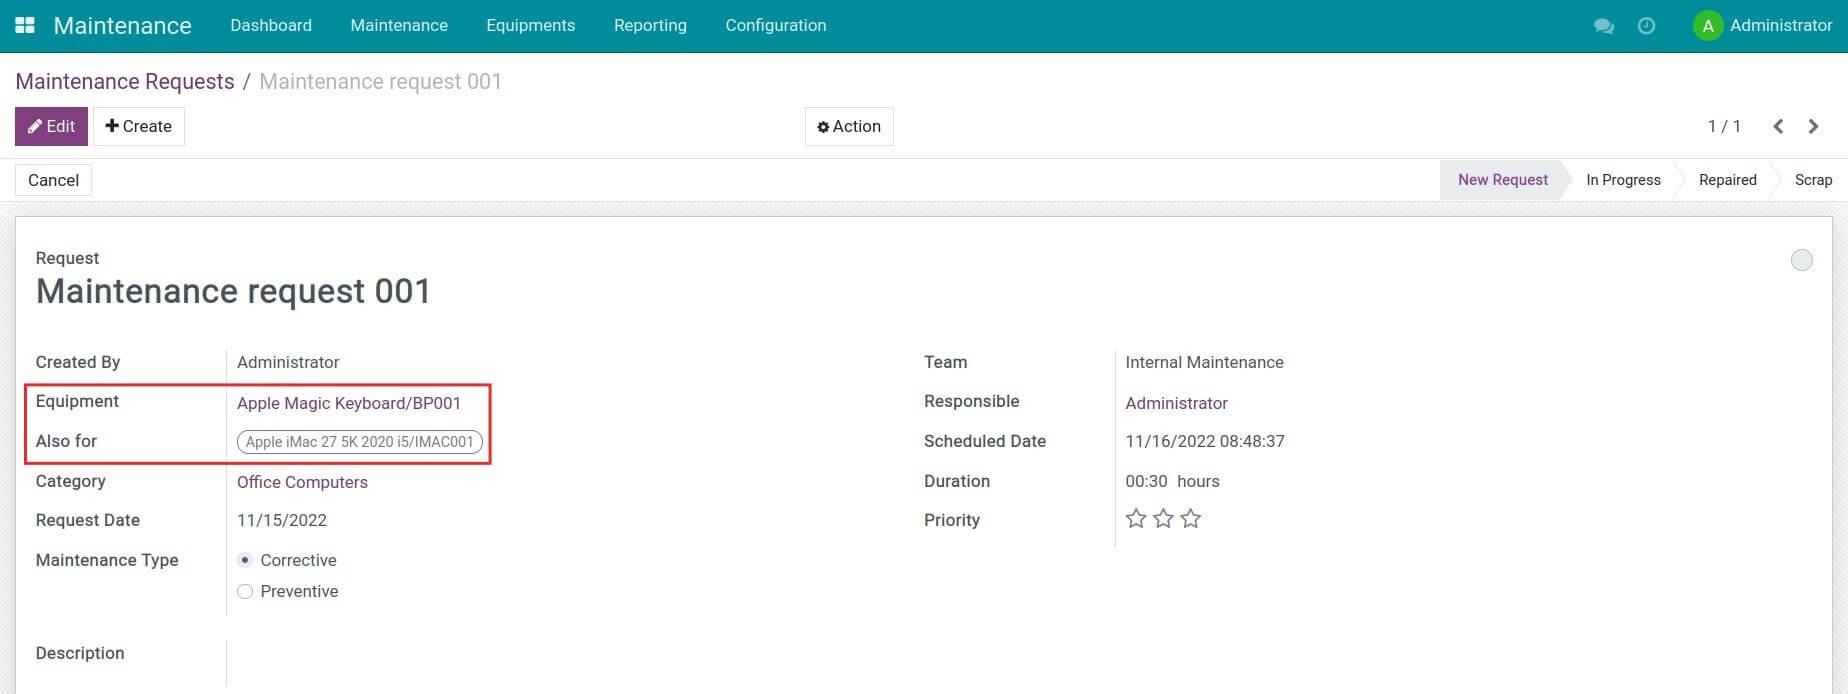Set stage to In Progress
The image size is (1848, 694).
click(x=1623, y=180)
